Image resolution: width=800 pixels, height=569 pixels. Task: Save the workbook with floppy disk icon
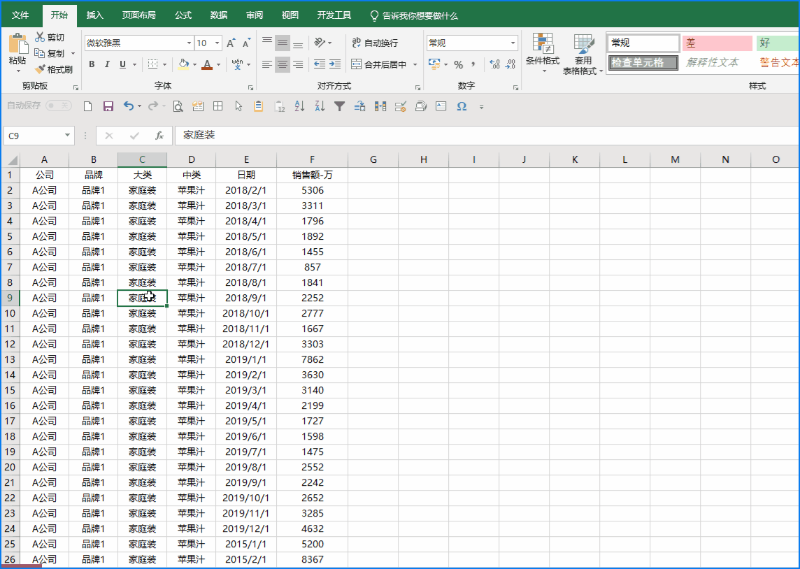[x=108, y=106]
